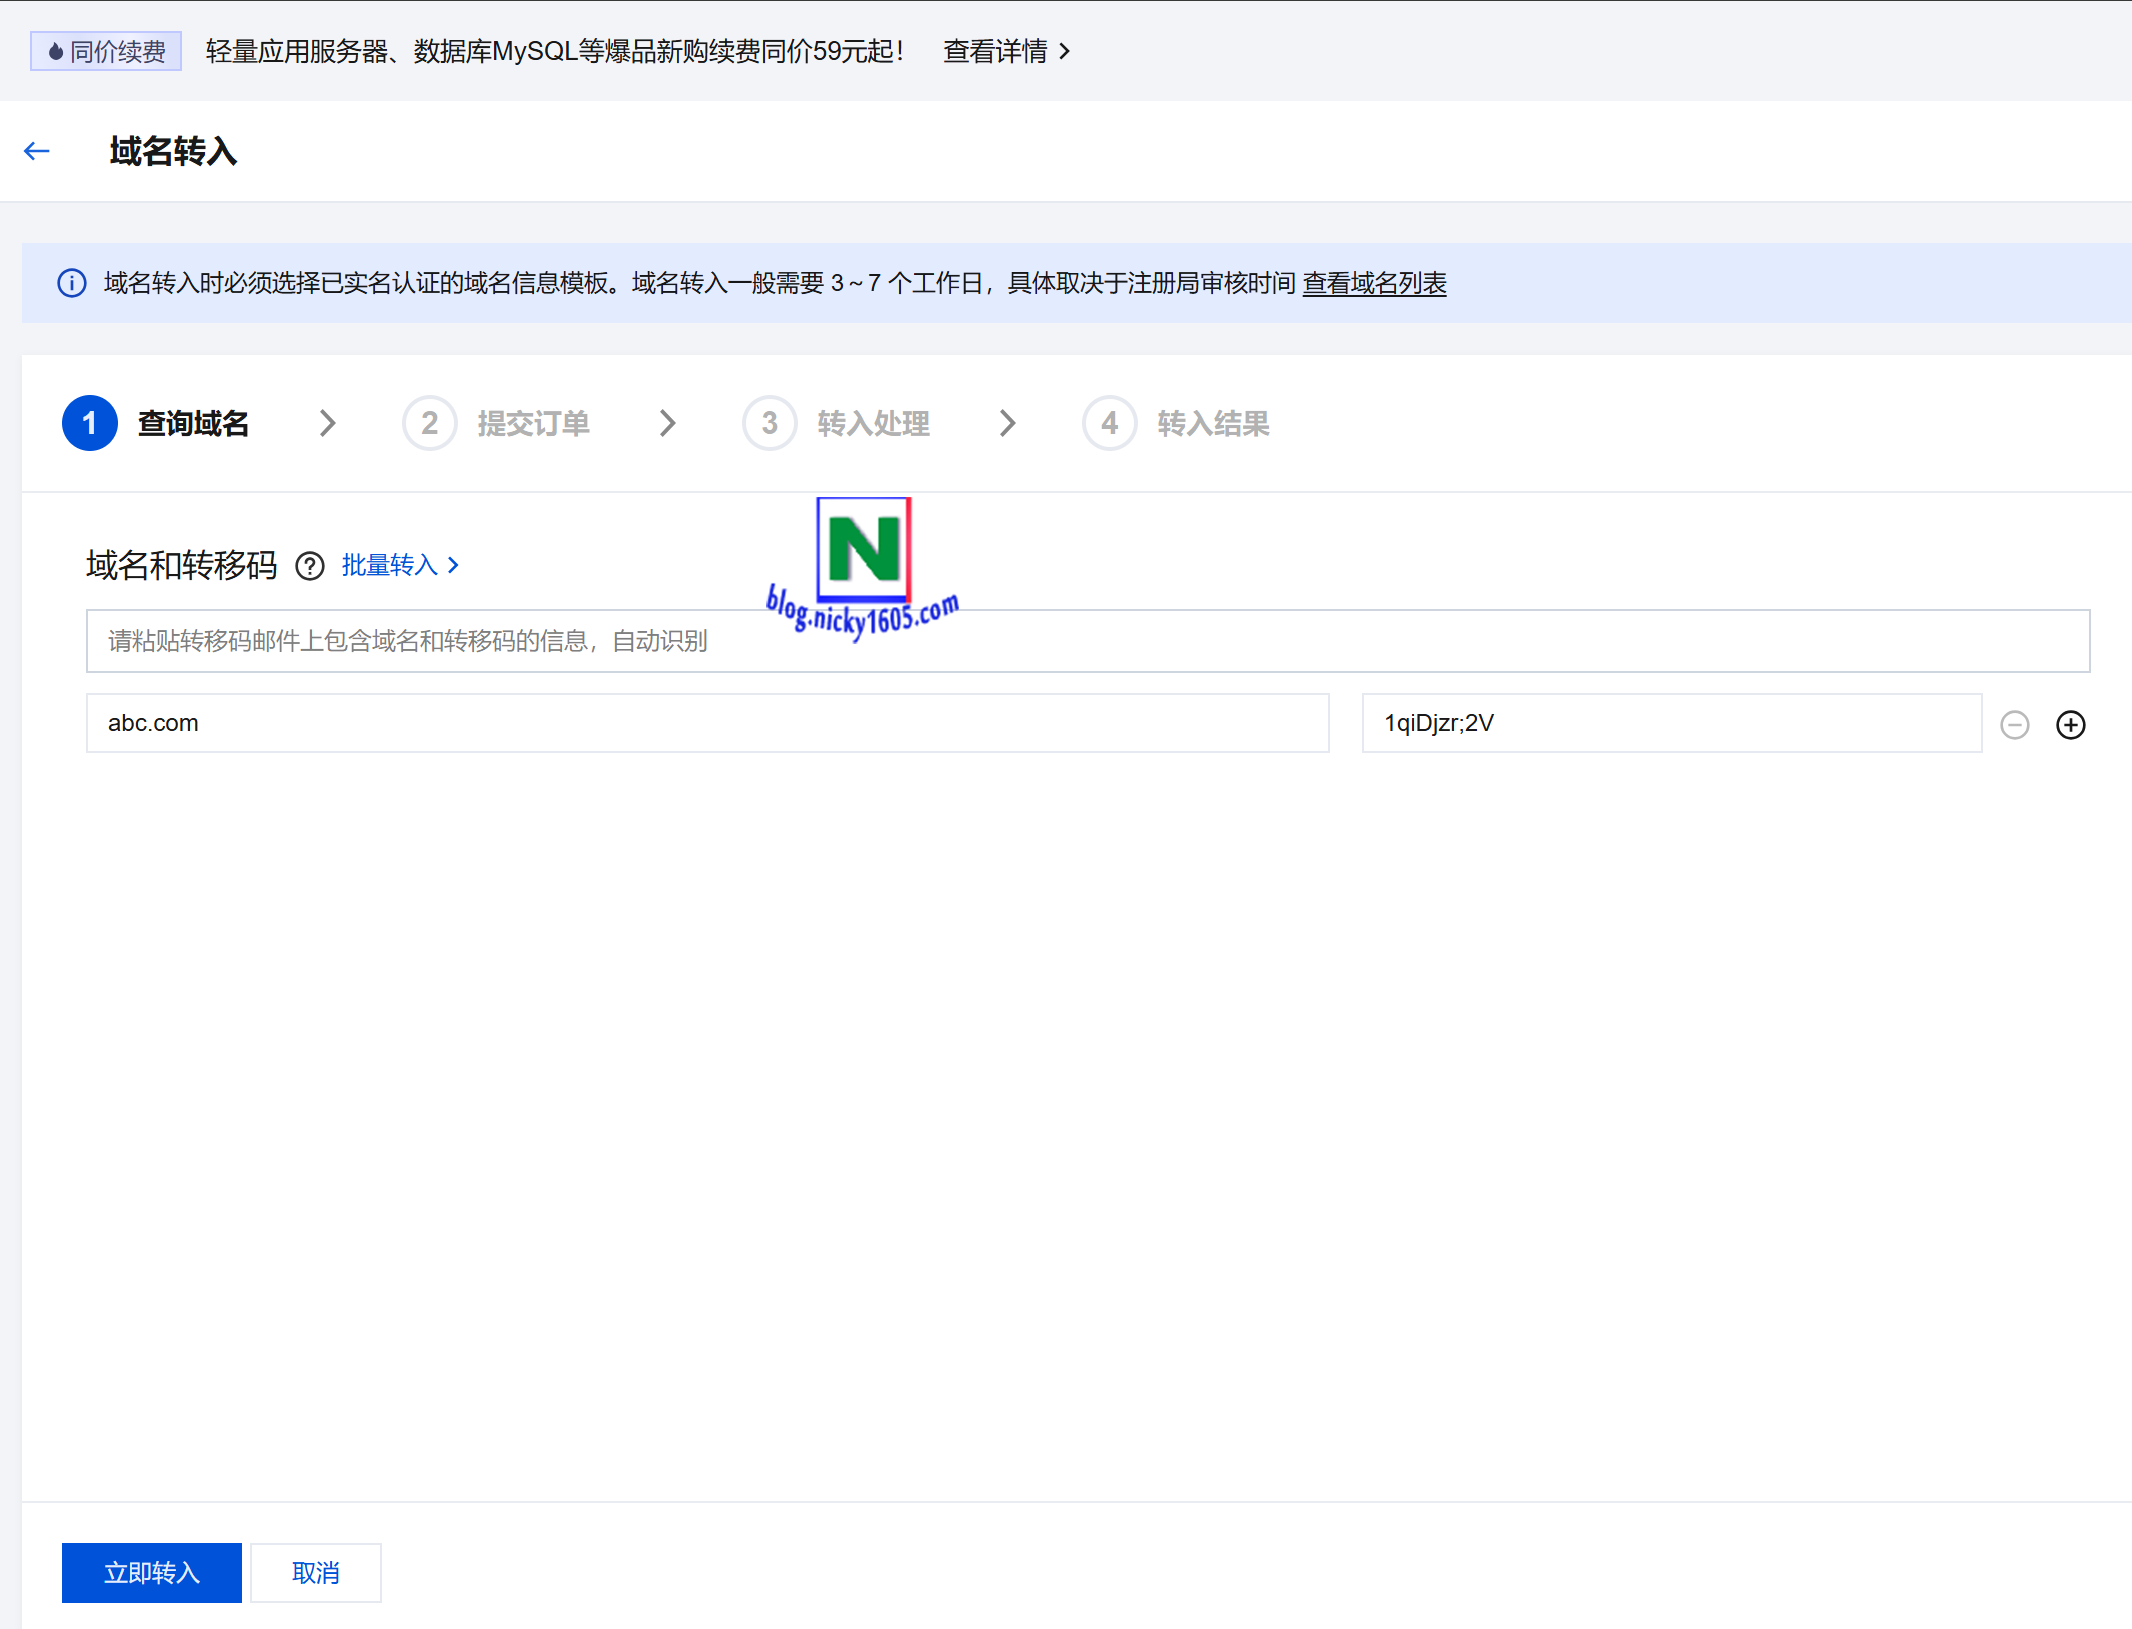Click the 域名和转移码 section heading
The image size is (2132, 1629).
(x=181, y=565)
